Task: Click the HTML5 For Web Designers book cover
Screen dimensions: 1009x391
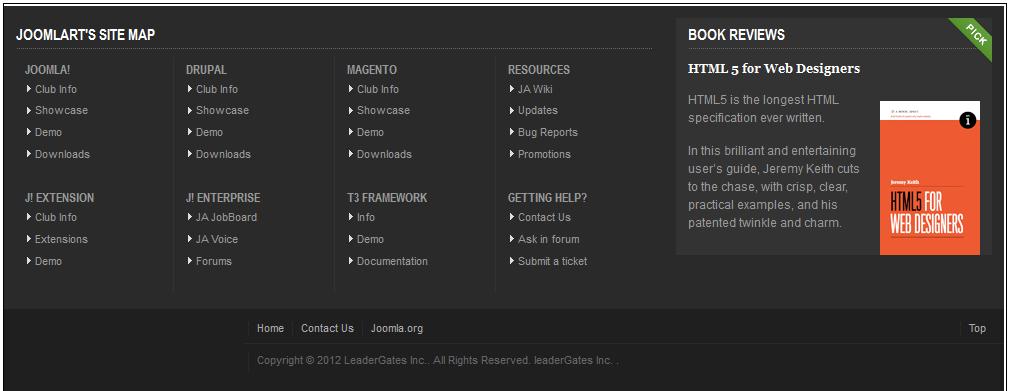Action: tap(930, 177)
